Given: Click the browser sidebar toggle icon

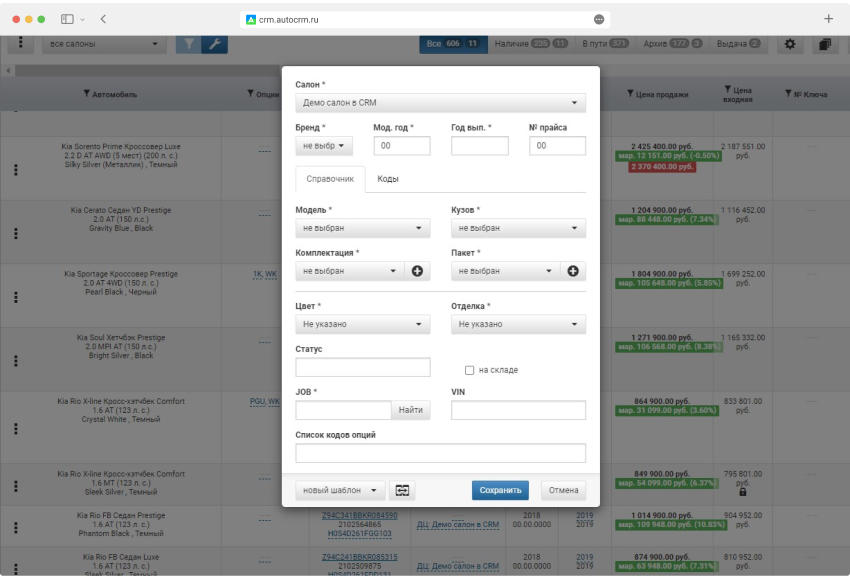Looking at the screenshot, I should click(x=70, y=19).
